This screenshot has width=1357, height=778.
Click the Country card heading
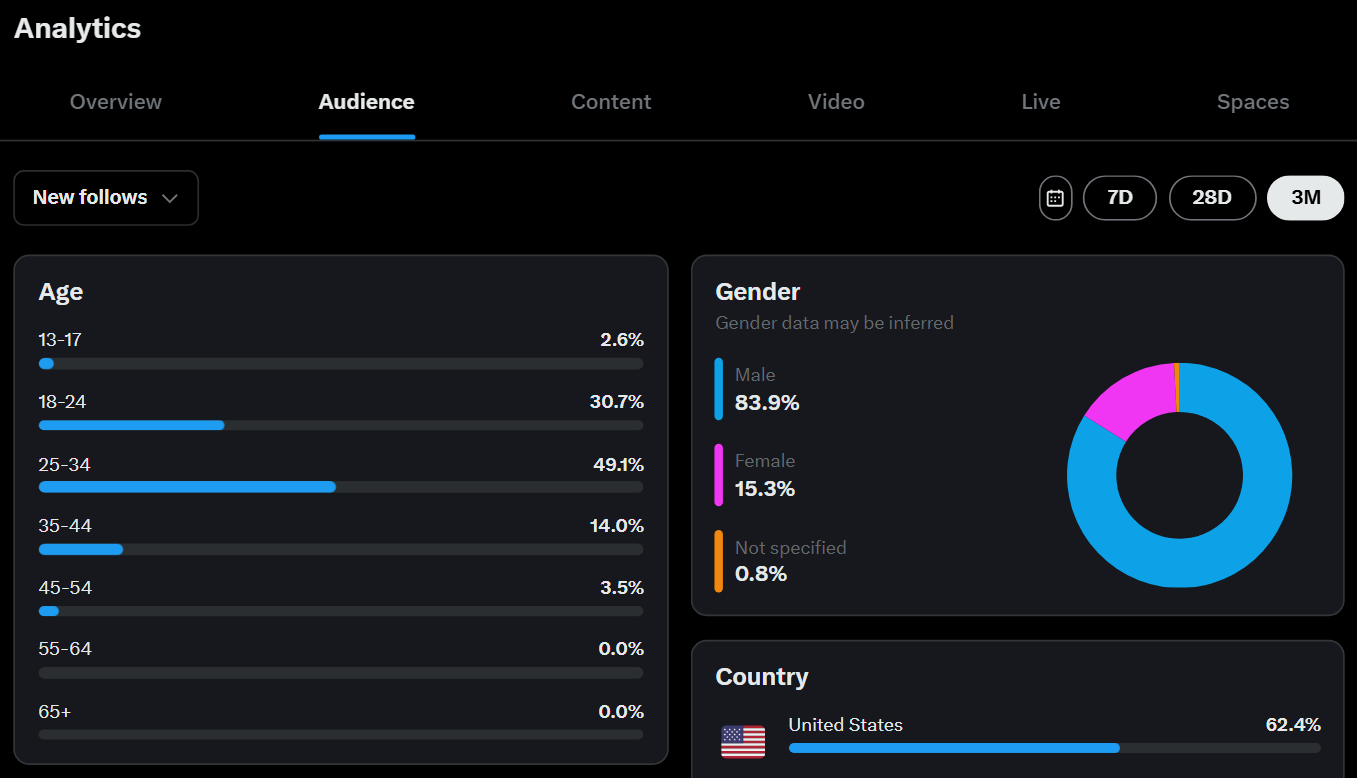pyautogui.click(x=762, y=677)
